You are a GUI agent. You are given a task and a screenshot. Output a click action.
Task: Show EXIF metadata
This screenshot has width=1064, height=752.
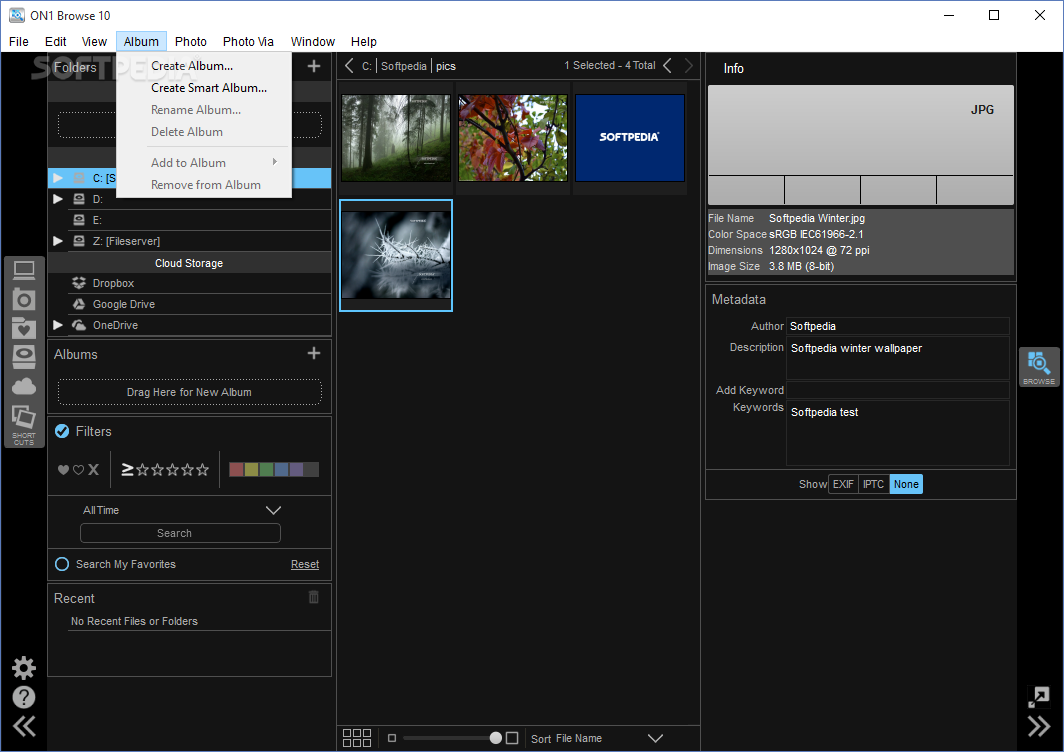[x=843, y=484]
